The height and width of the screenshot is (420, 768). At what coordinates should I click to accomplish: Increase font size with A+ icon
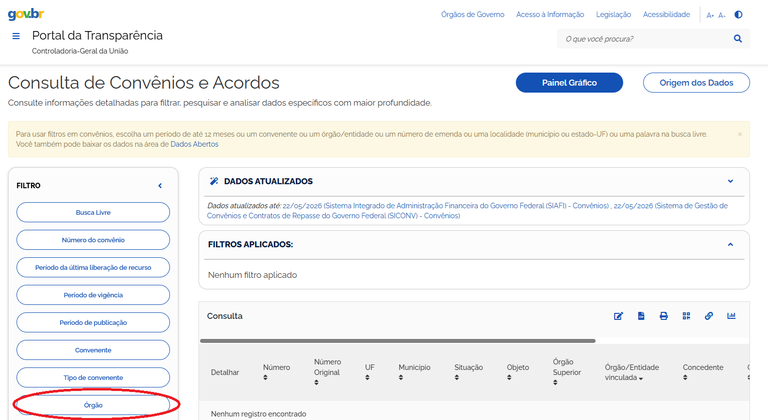[710, 15]
